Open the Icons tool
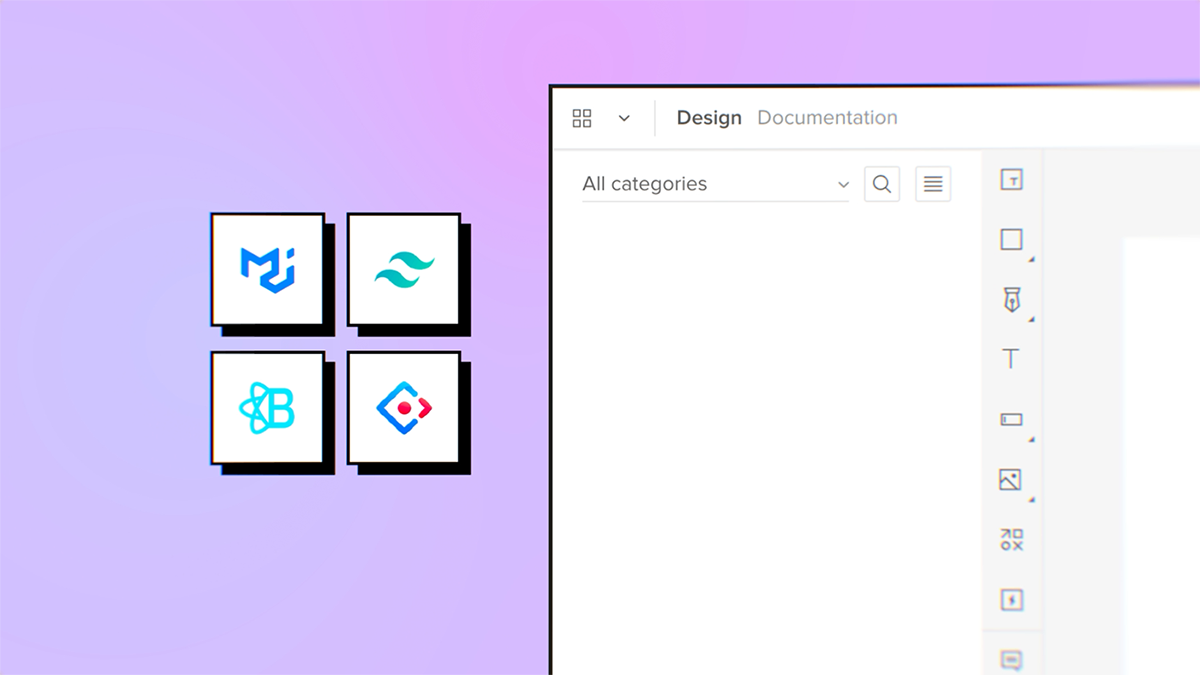 click(1012, 540)
